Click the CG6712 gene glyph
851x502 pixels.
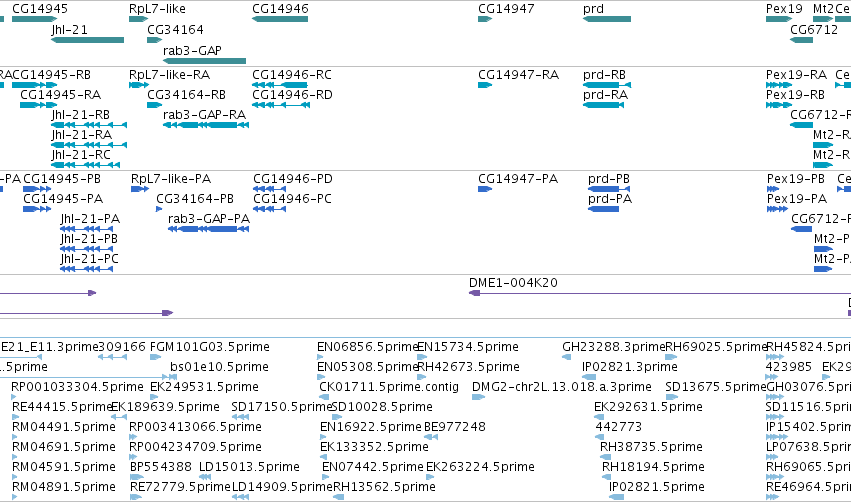801,40
